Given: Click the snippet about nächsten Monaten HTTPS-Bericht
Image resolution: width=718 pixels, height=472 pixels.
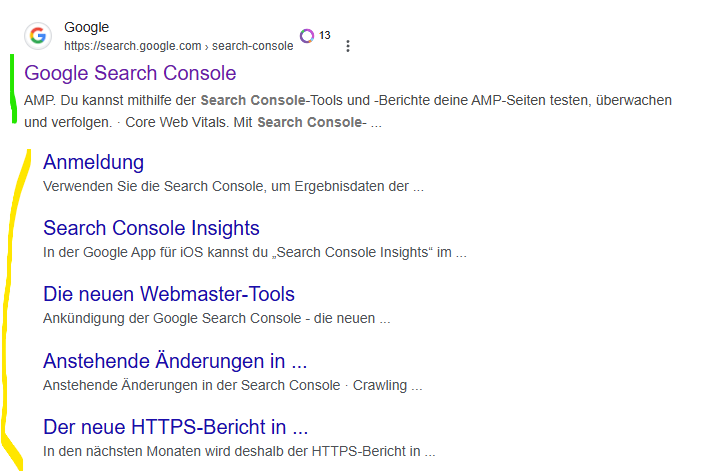Looking at the screenshot, I should 239,451.
